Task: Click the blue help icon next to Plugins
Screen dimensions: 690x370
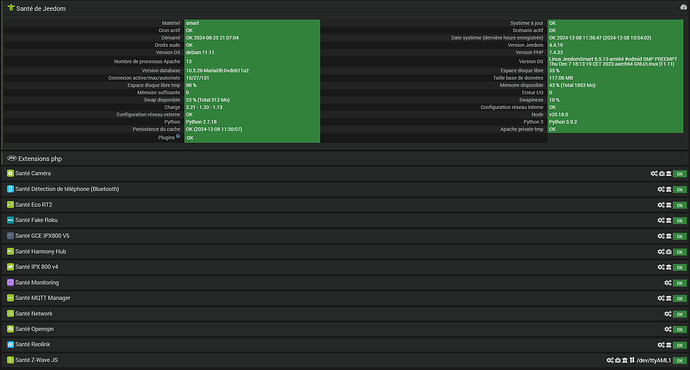Action: [178, 136]
